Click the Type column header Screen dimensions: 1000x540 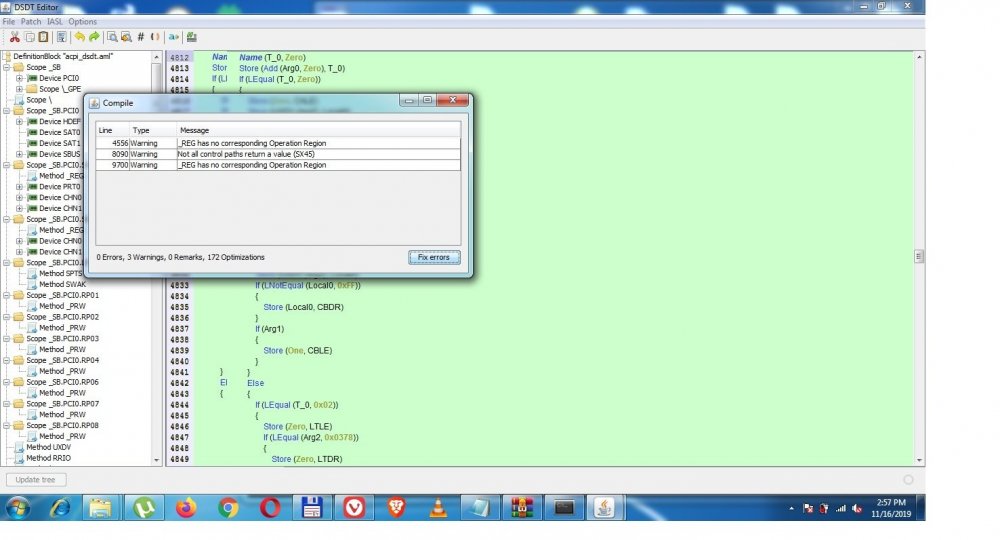pos(153,130)
